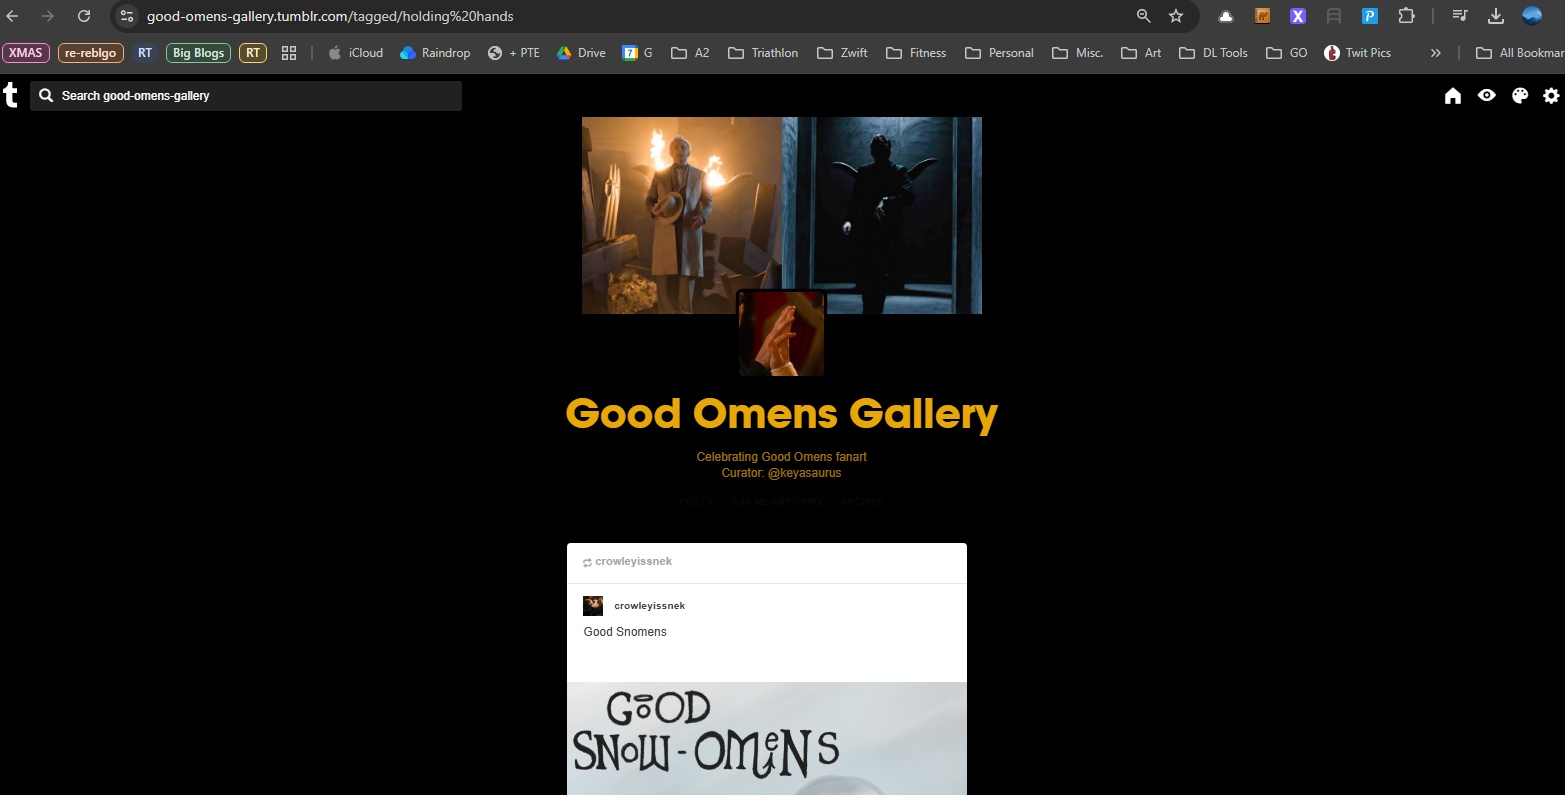The image size is (1565, 795).
Task: Toggle the eye icon to follow the blog
Action: click(x=1487, y=96)
